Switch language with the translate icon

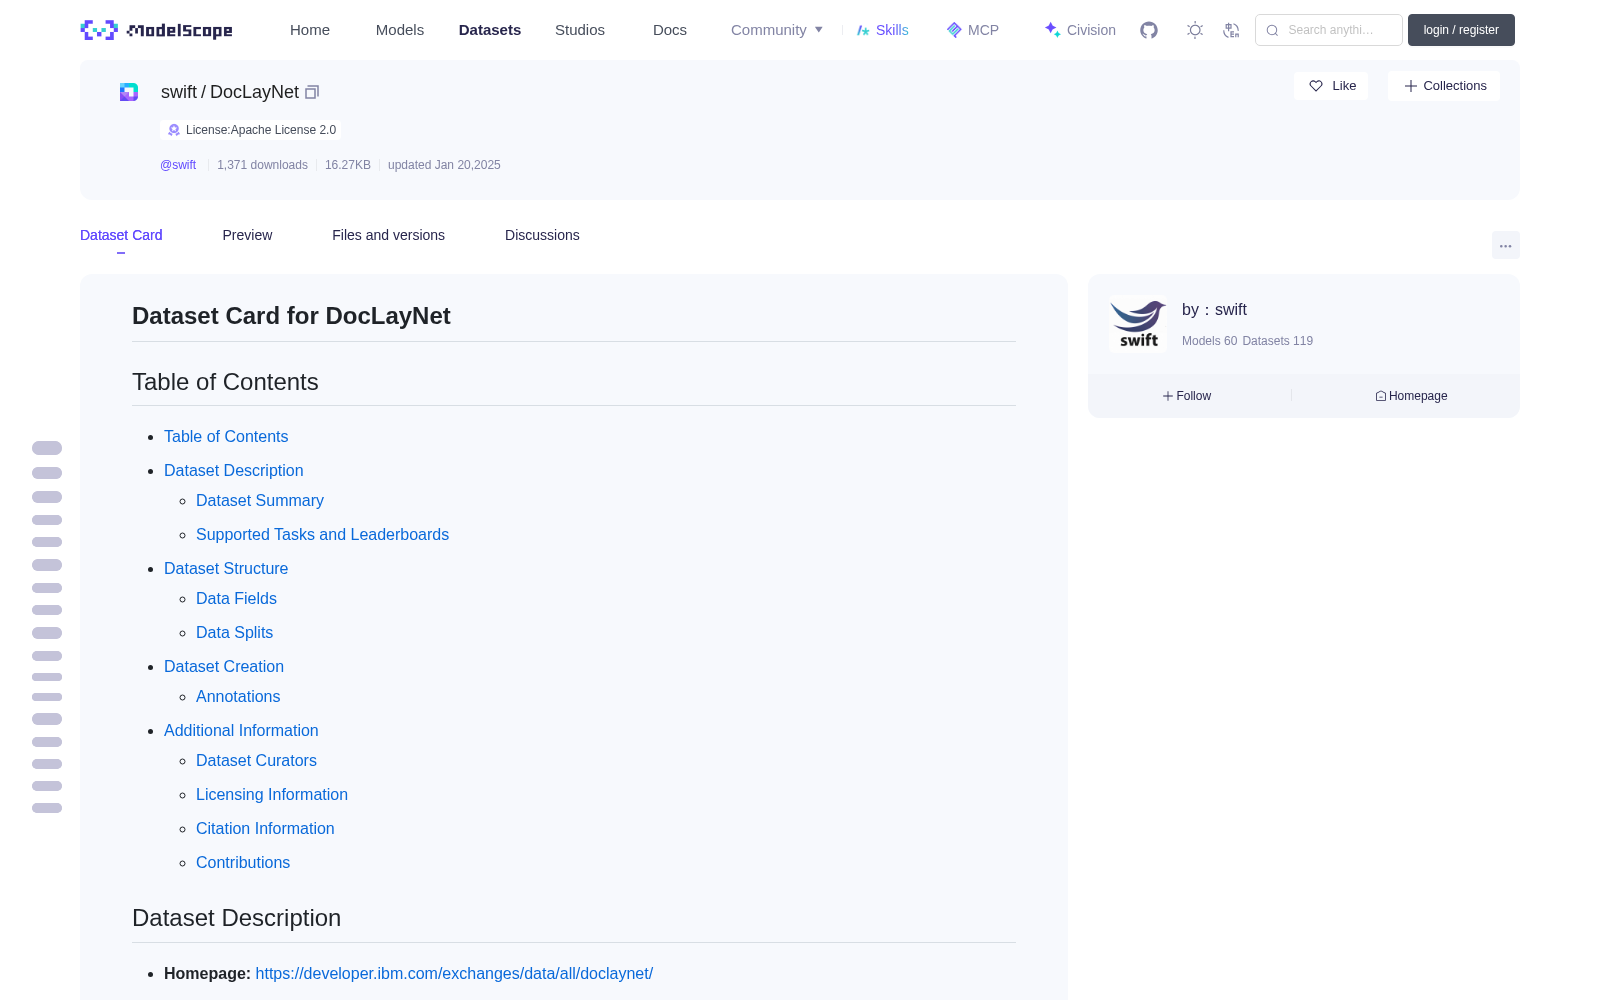tap(1232, 30)
